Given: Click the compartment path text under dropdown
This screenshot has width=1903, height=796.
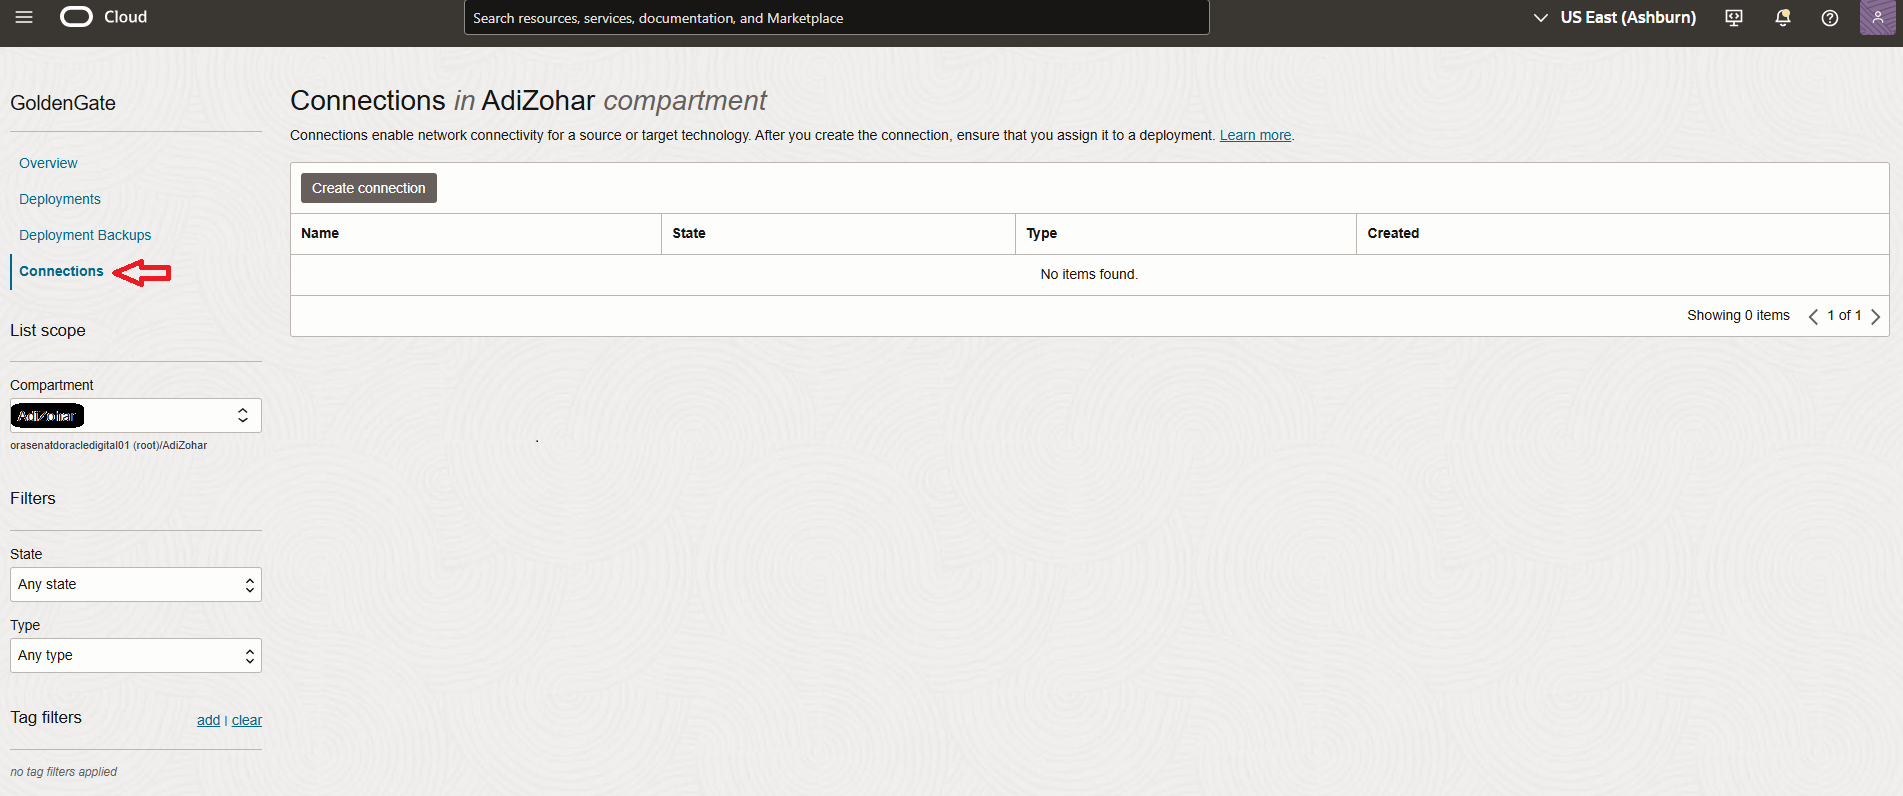Looking at the screenshot, I should click(x=109, y=445).
